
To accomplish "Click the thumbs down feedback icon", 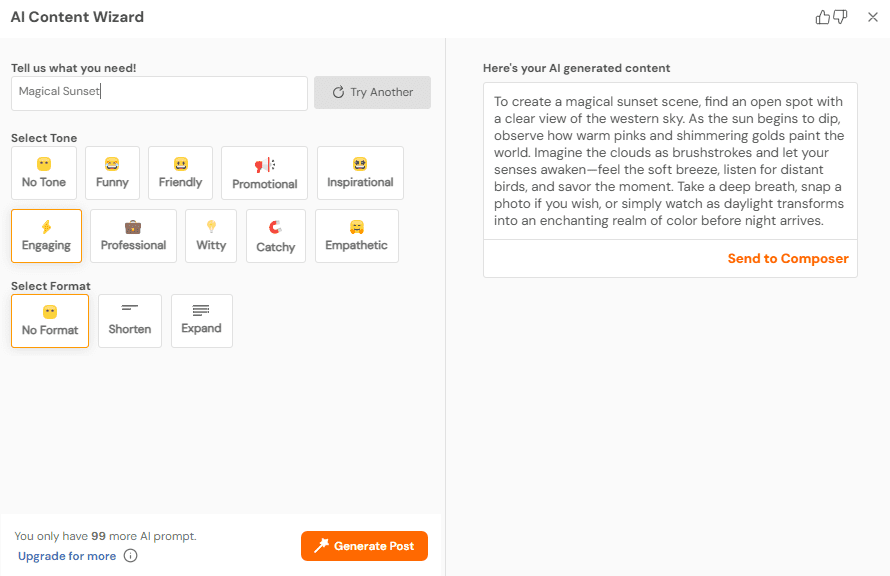I will coord(840,17).
